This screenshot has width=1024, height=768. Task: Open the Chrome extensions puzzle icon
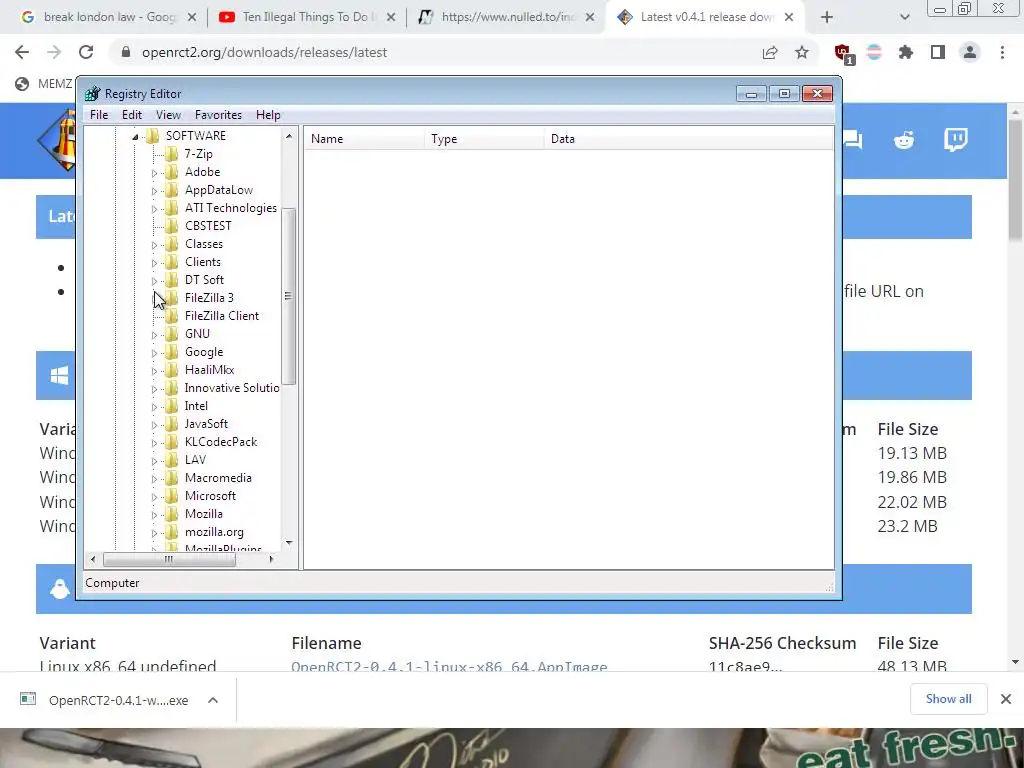point(906,52)
